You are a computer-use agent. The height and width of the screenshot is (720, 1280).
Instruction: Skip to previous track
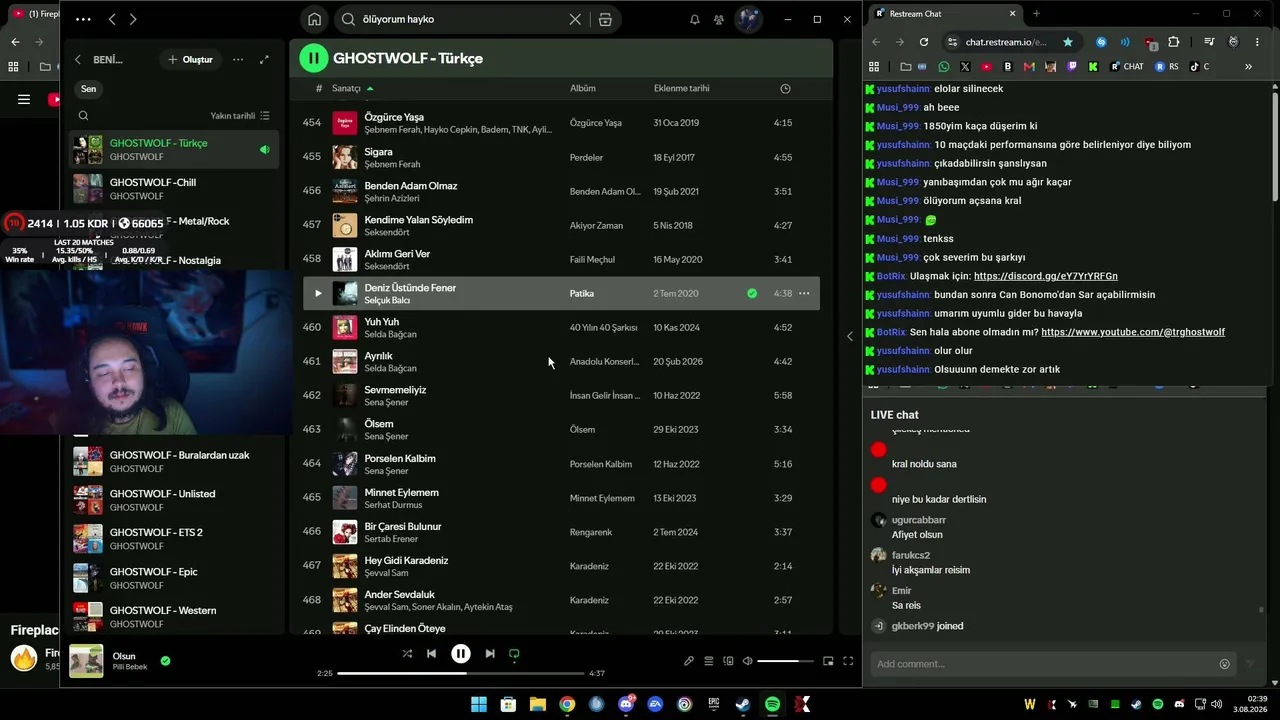tap(431, 654)
